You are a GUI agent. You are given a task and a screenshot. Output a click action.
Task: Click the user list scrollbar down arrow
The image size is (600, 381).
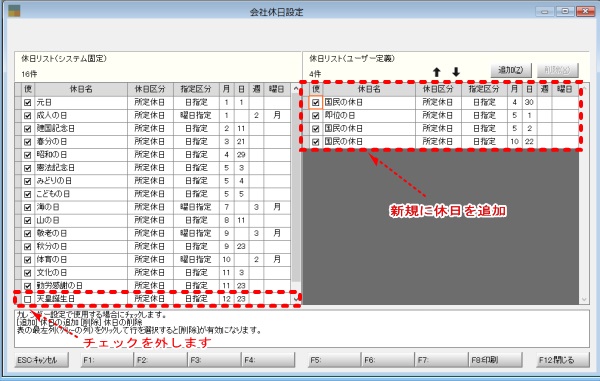(584, 300)
